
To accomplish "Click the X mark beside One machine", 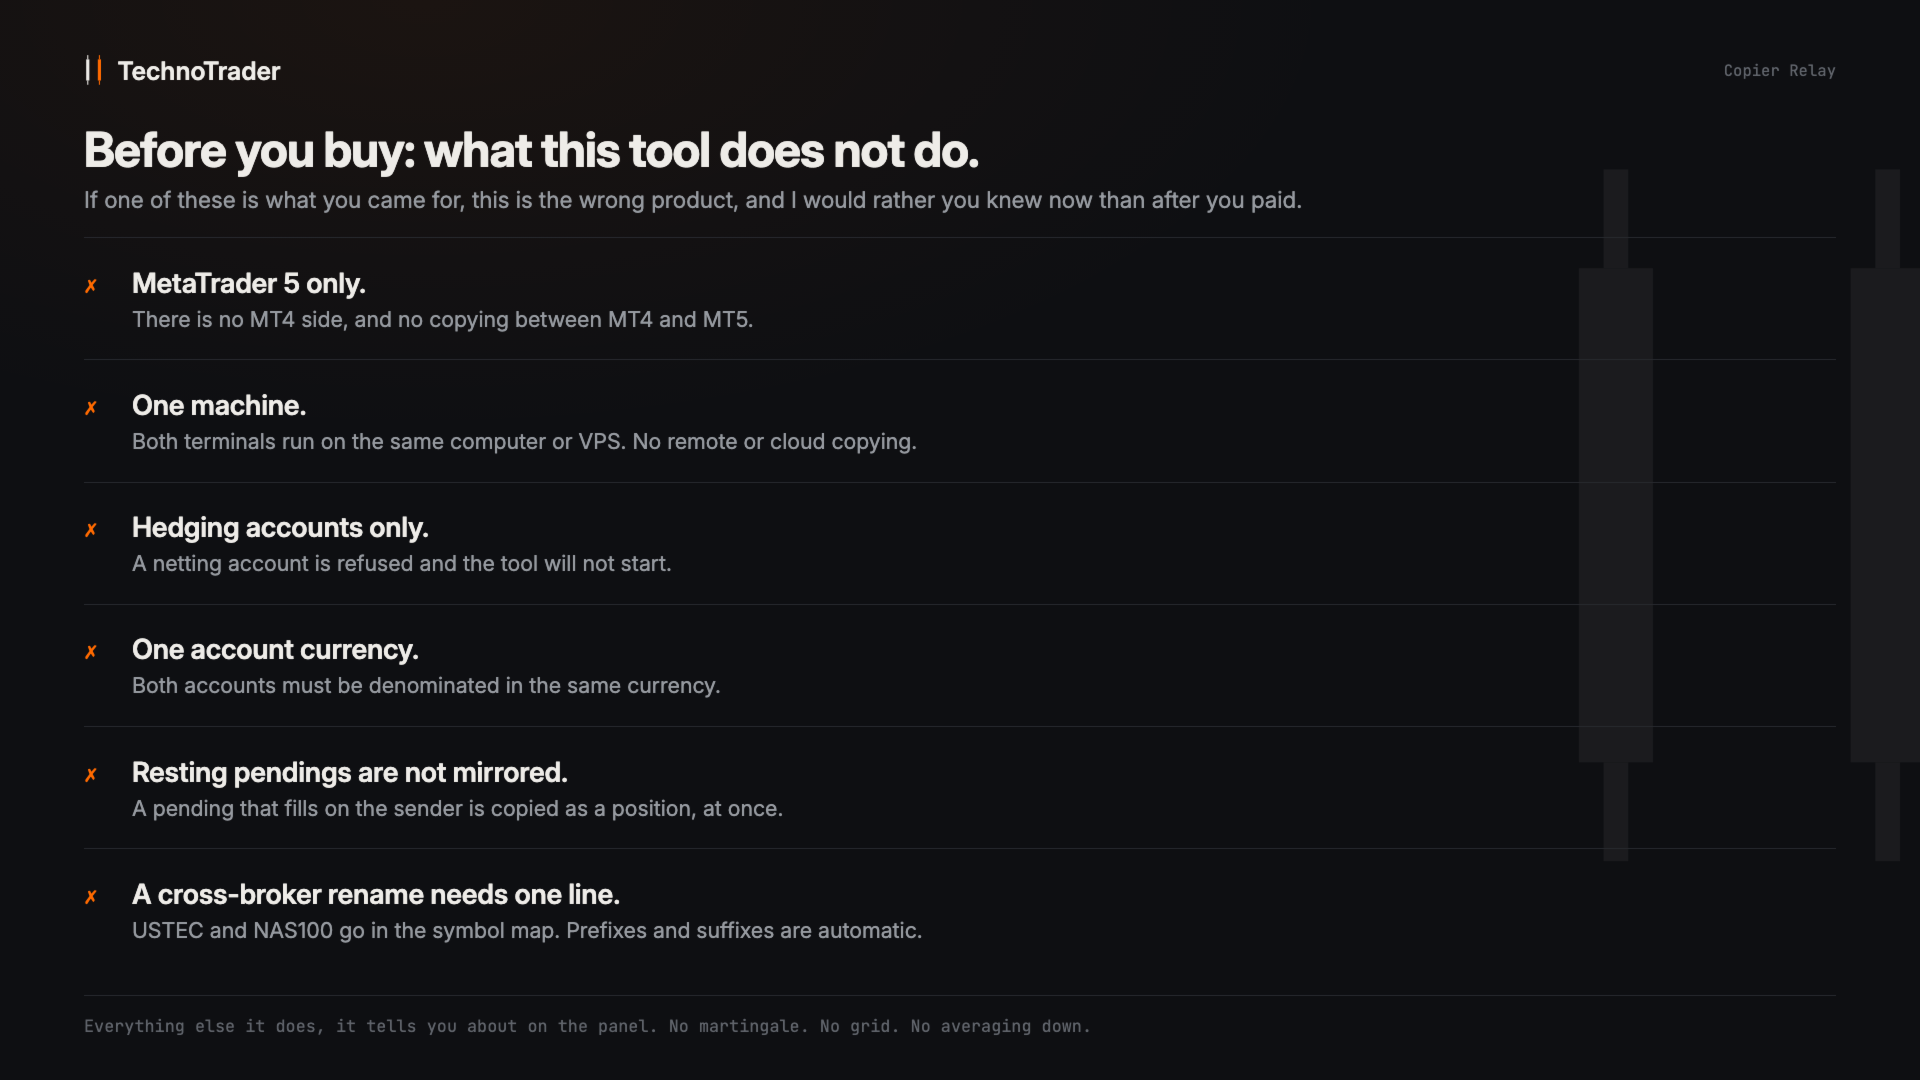I will [x=91, y=408].
